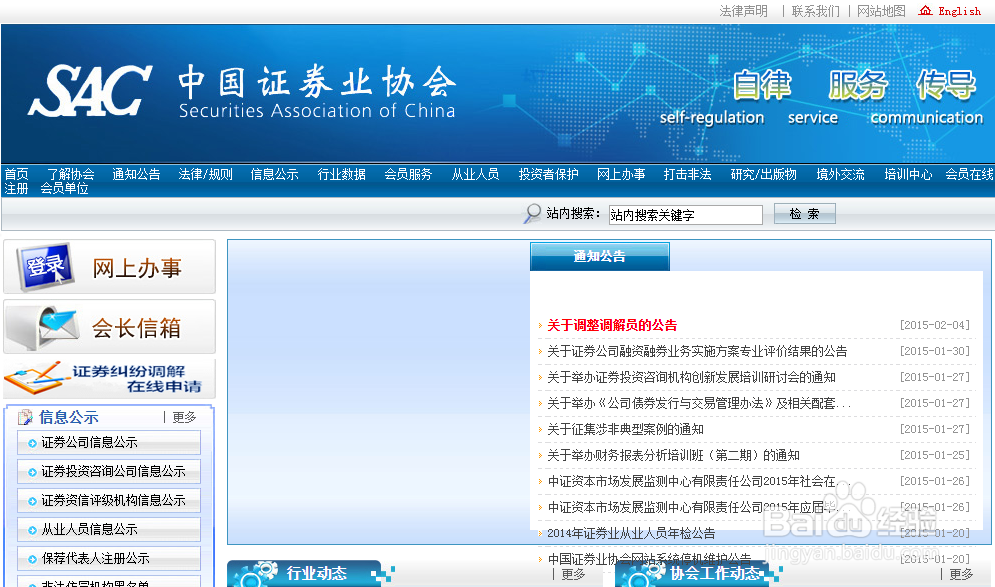The height and width of the screenshot is (587, 995).
Task: Click bullet icon beside 证券公司信息公示
Action: 32,443
